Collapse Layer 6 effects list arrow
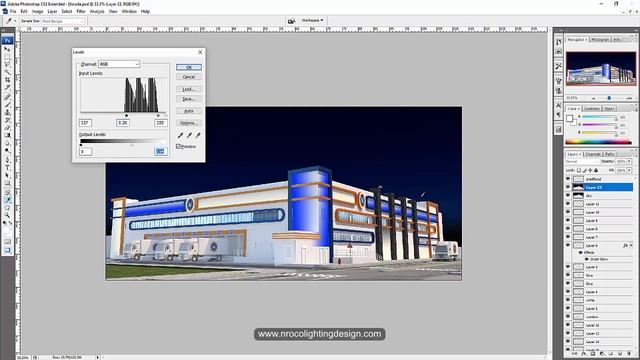This screenshot has height=360, width=640. point(631,245)
